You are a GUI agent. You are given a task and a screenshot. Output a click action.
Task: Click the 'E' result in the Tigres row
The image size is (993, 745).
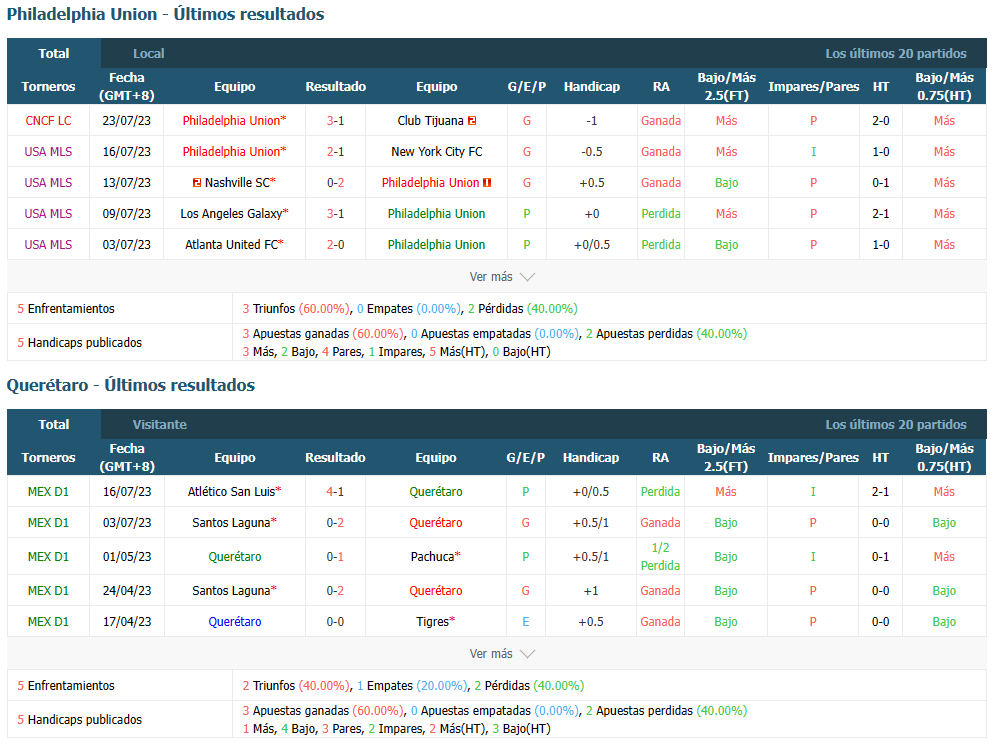(x=526, y=621)
